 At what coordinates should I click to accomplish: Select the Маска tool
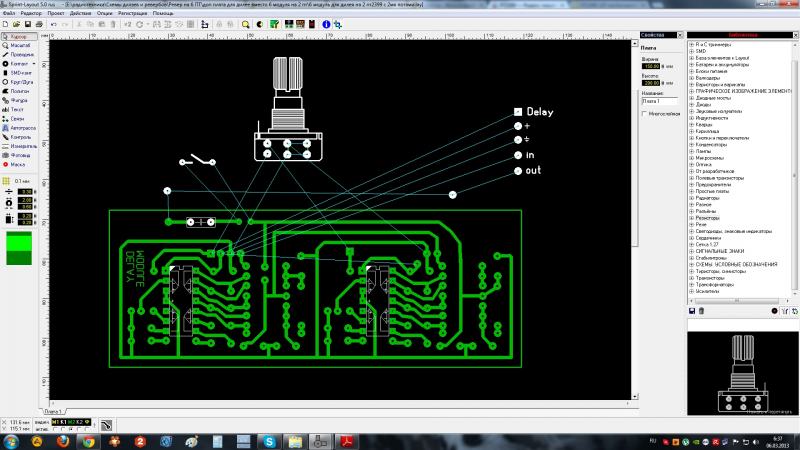[x=17, y=164]
